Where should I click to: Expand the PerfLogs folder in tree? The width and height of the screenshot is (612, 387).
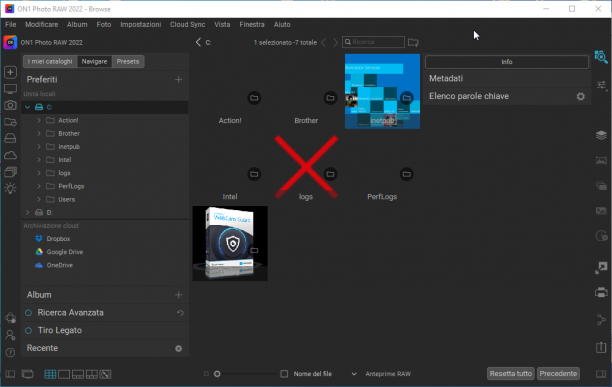pyautogui.click(x=39, y=186)
